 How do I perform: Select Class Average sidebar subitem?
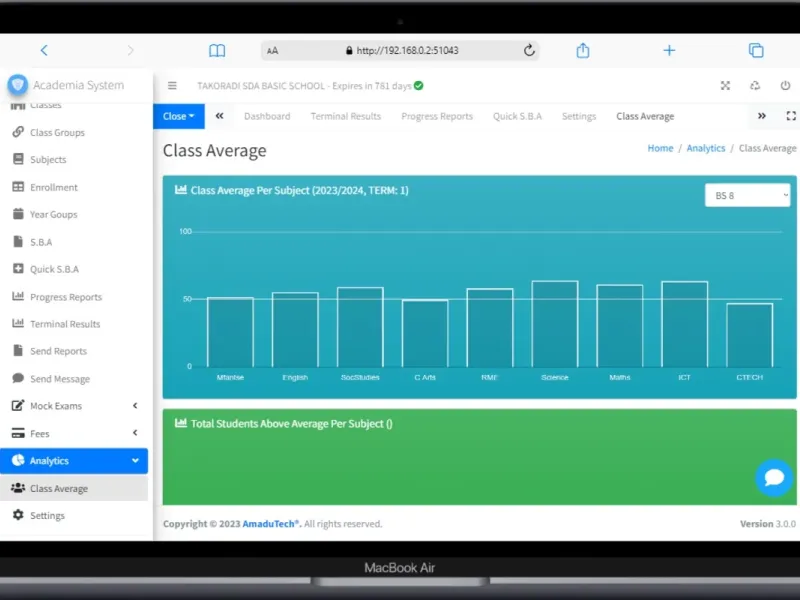click(x=74, y=488)
